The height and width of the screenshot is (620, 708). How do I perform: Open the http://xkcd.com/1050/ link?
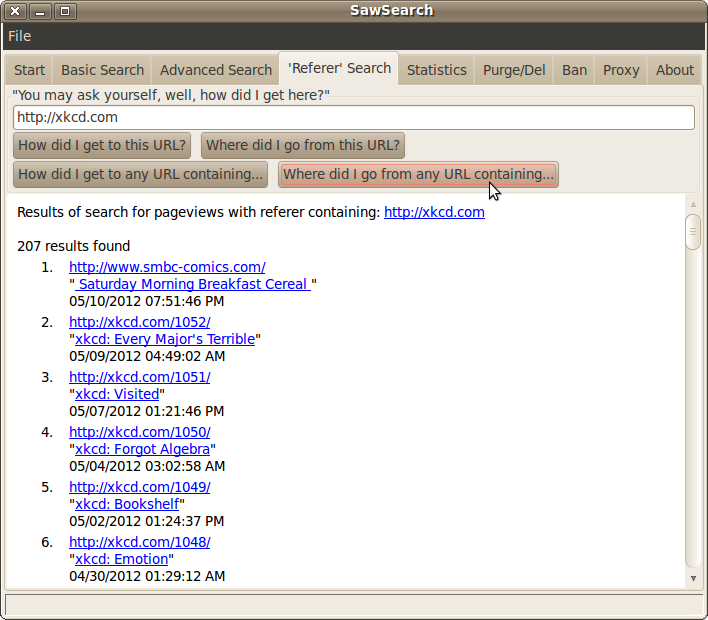tap(140, 432)
